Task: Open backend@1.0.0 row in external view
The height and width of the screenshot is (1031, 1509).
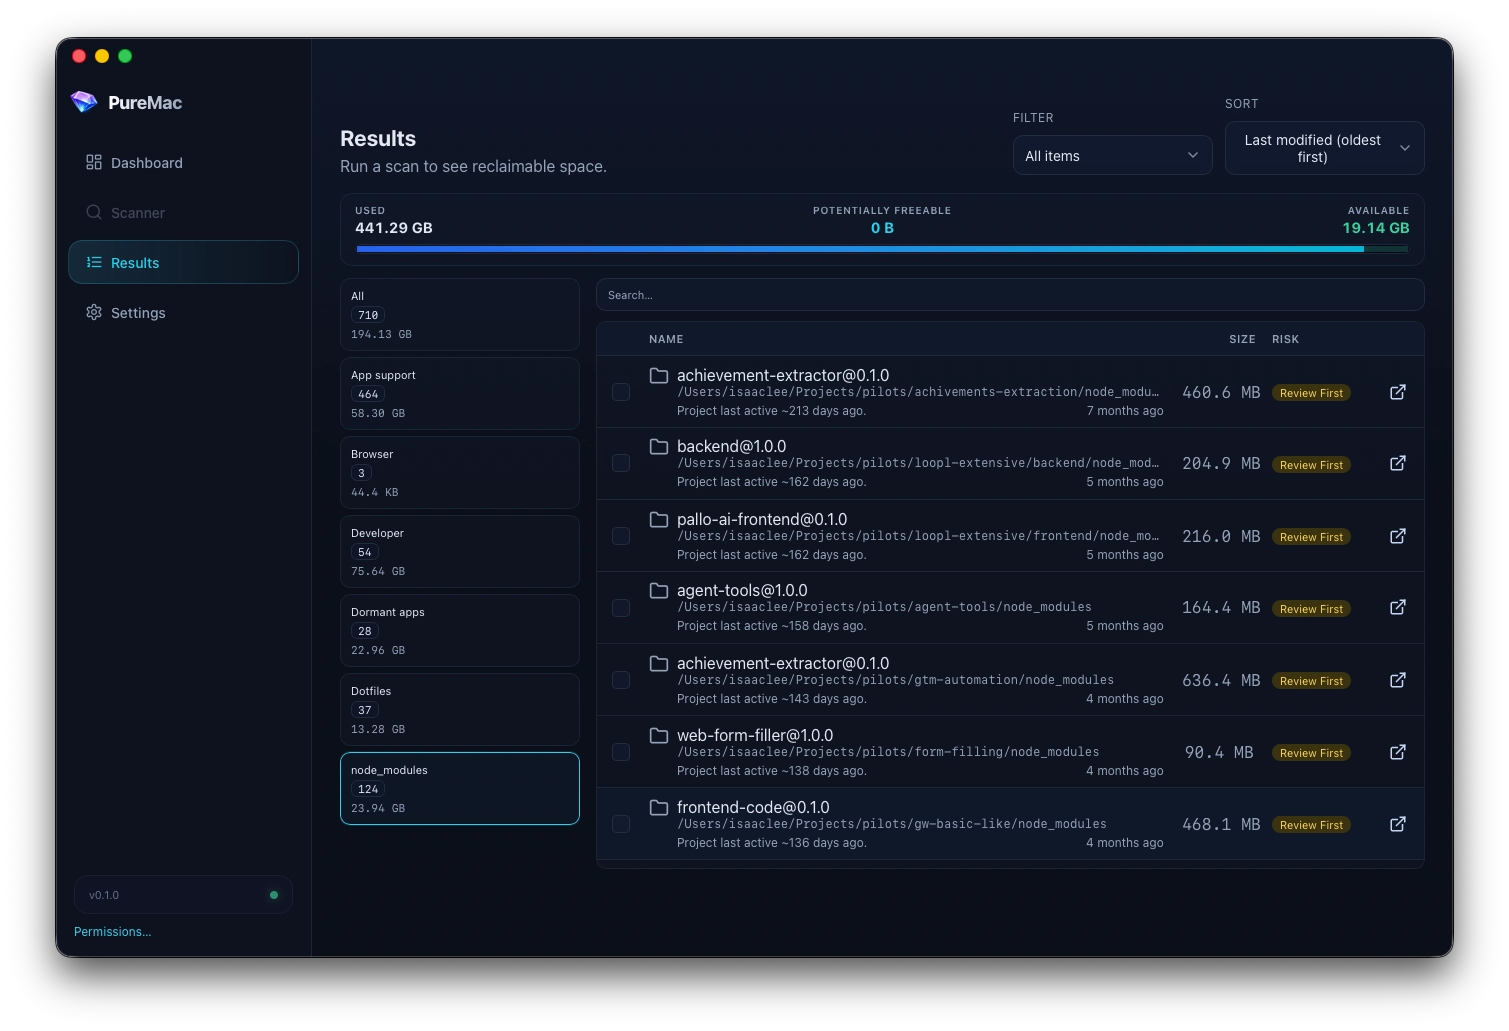Action: [x=1398, y=463]
